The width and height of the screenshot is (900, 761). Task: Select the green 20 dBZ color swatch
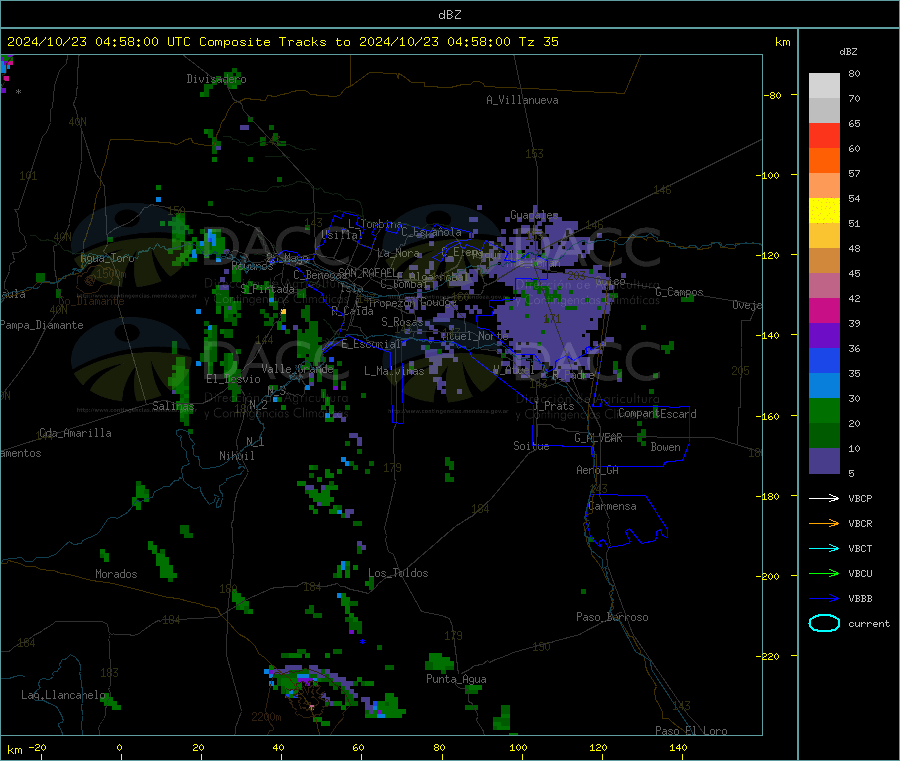[x=824, y=410]
